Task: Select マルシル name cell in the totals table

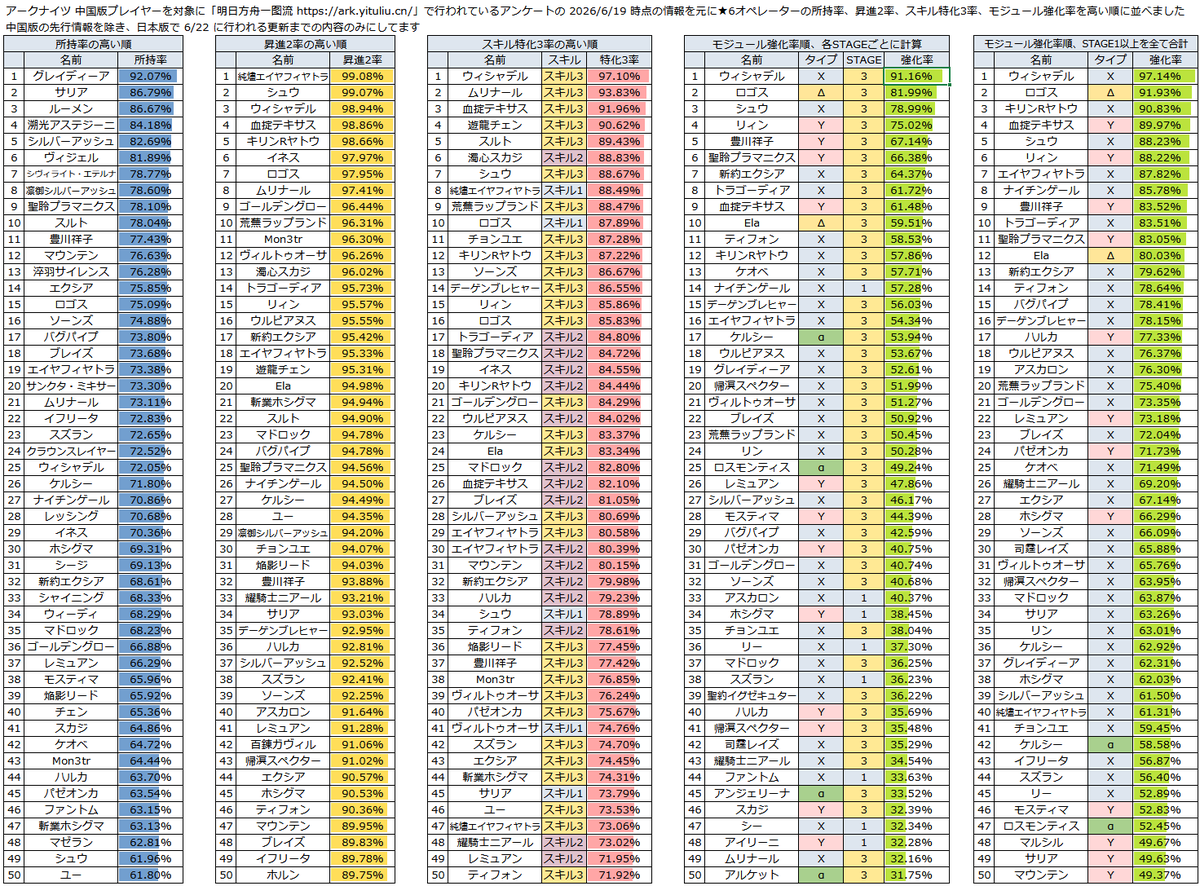Action: click(1042, 842)
